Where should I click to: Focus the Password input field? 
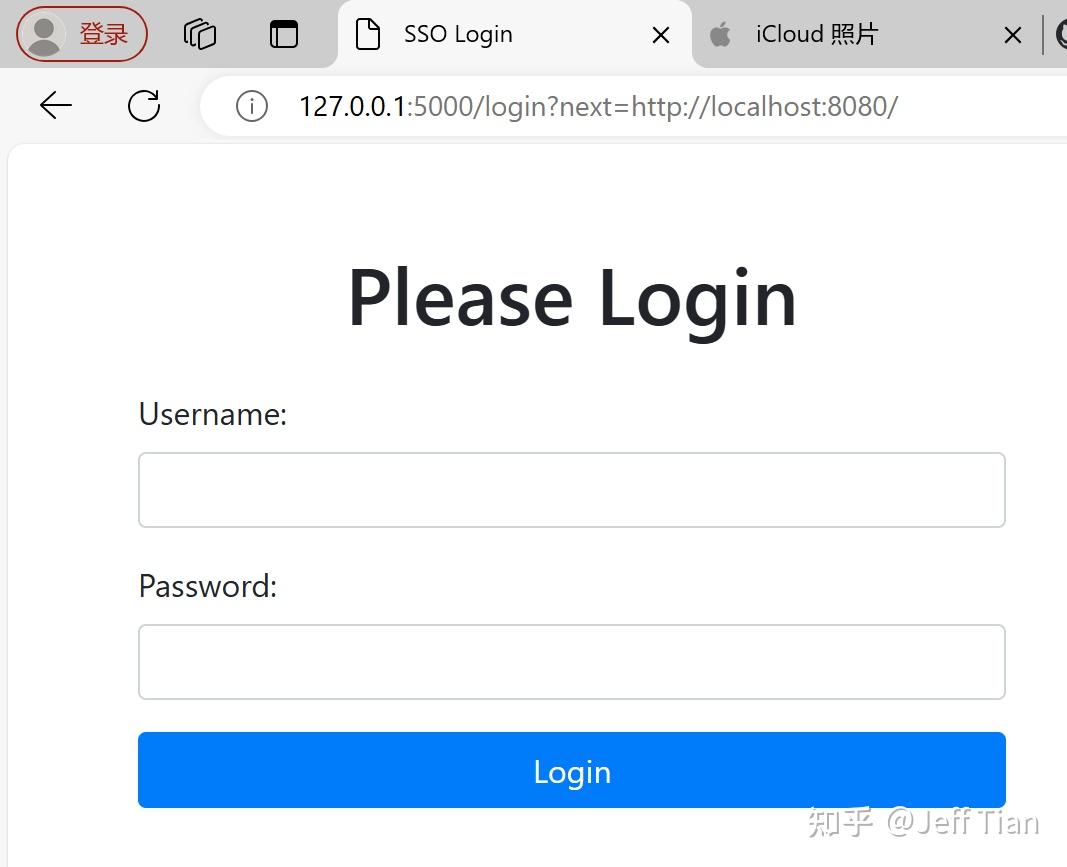click(x=572, y=661)
